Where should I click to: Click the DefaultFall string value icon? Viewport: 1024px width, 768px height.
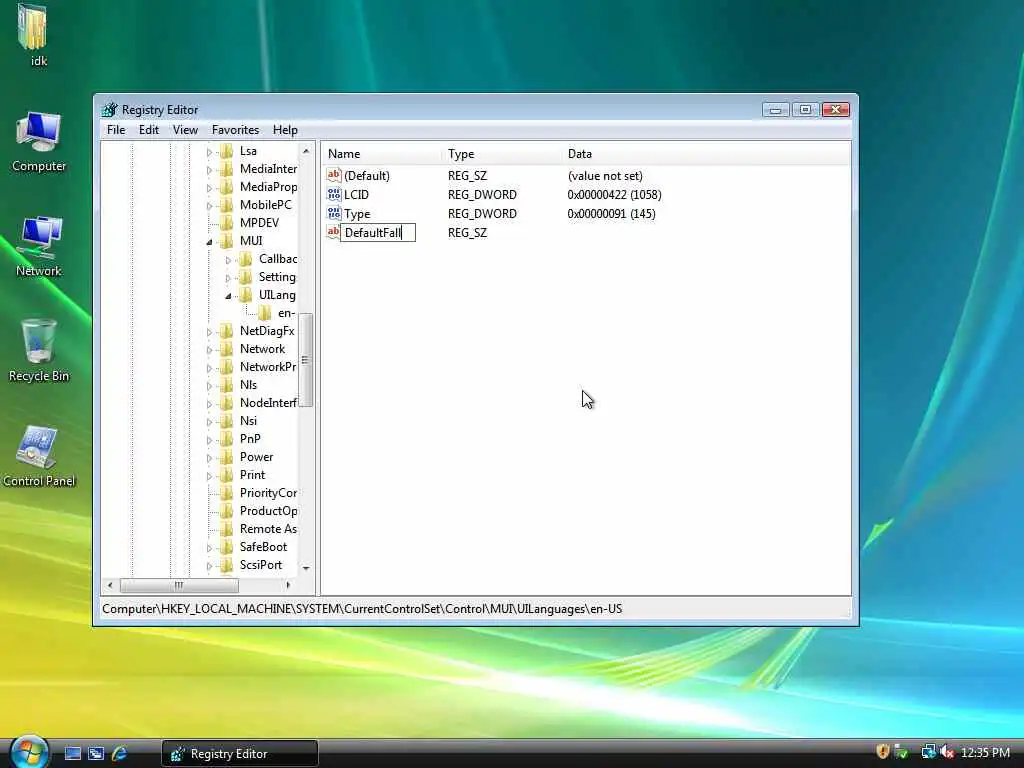coord(333,232)
